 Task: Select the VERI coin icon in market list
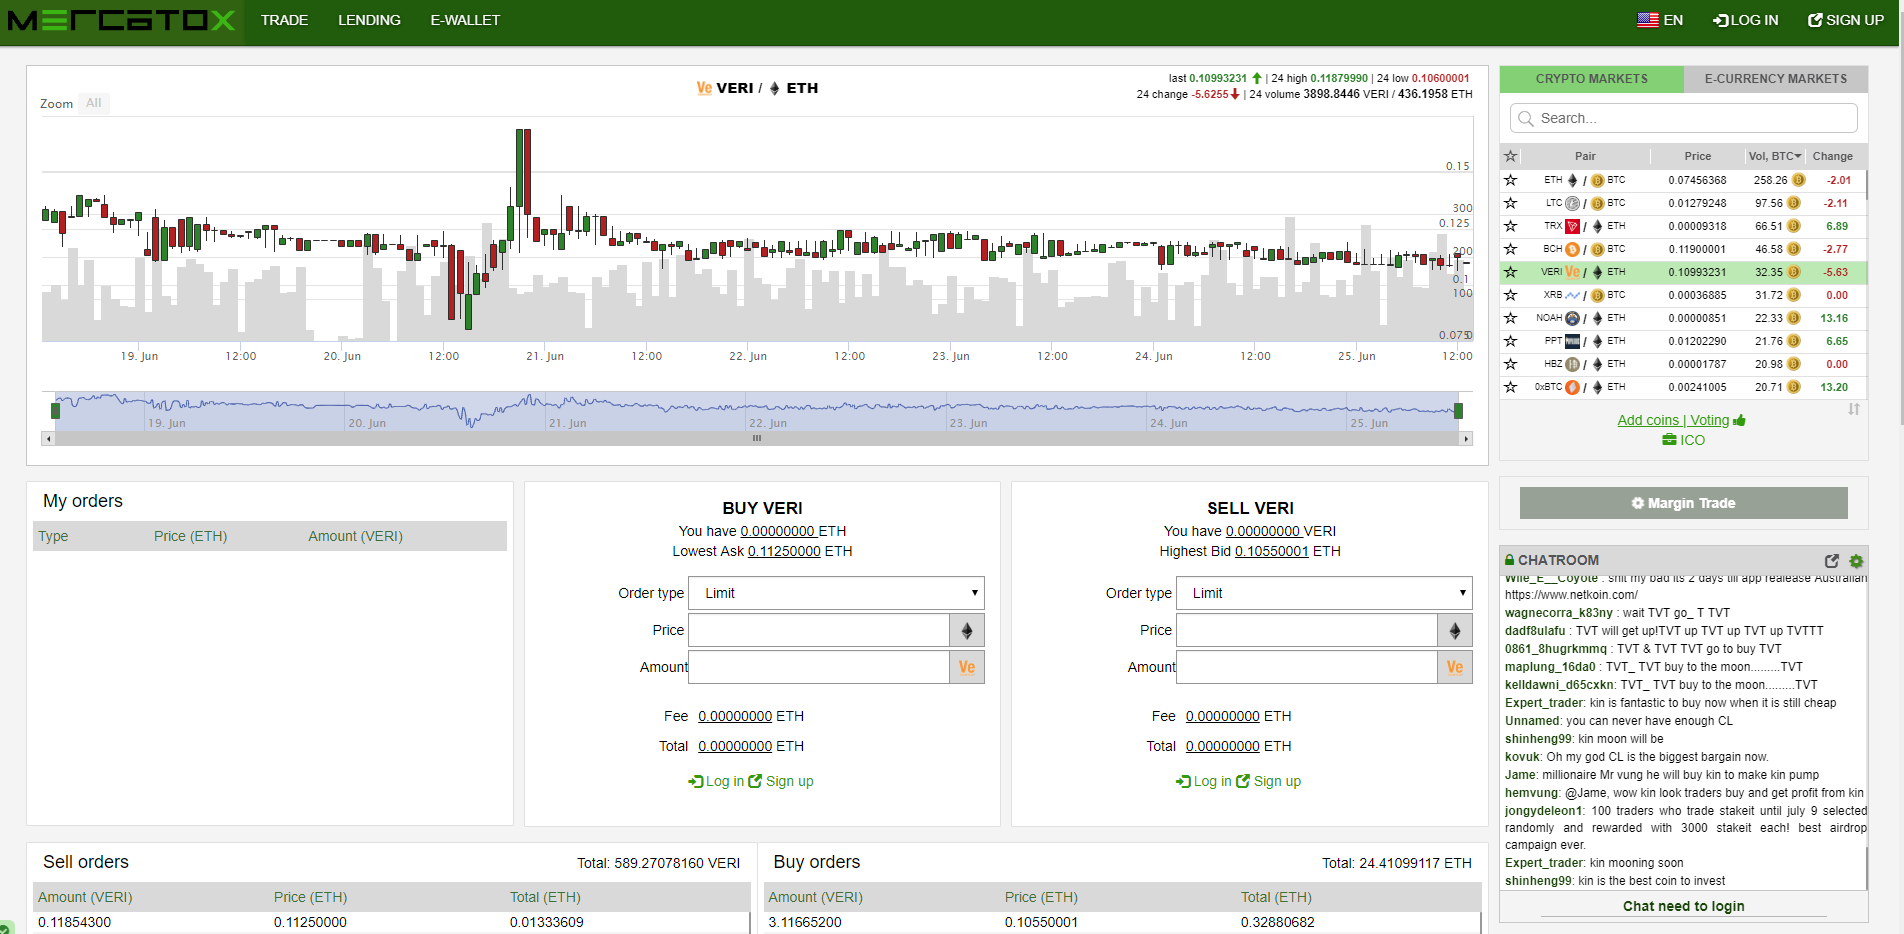pyautogui.click(x=1573, y=272)
